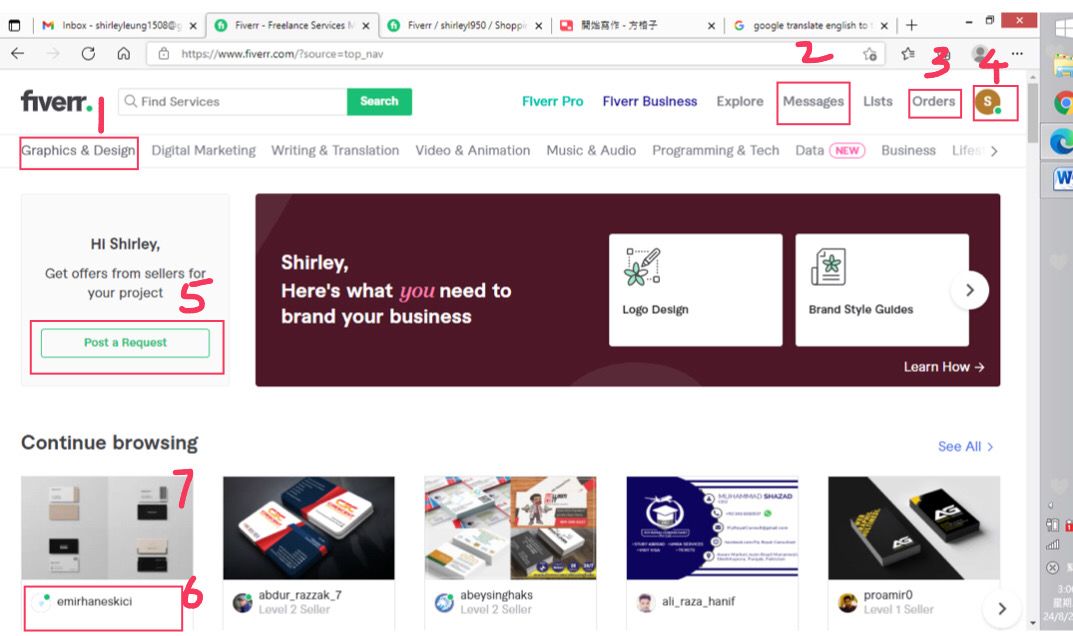The height and width of the screenshot is (636, 1073).
Task: Open Messages in the top navigation
Action: (813, 101)
